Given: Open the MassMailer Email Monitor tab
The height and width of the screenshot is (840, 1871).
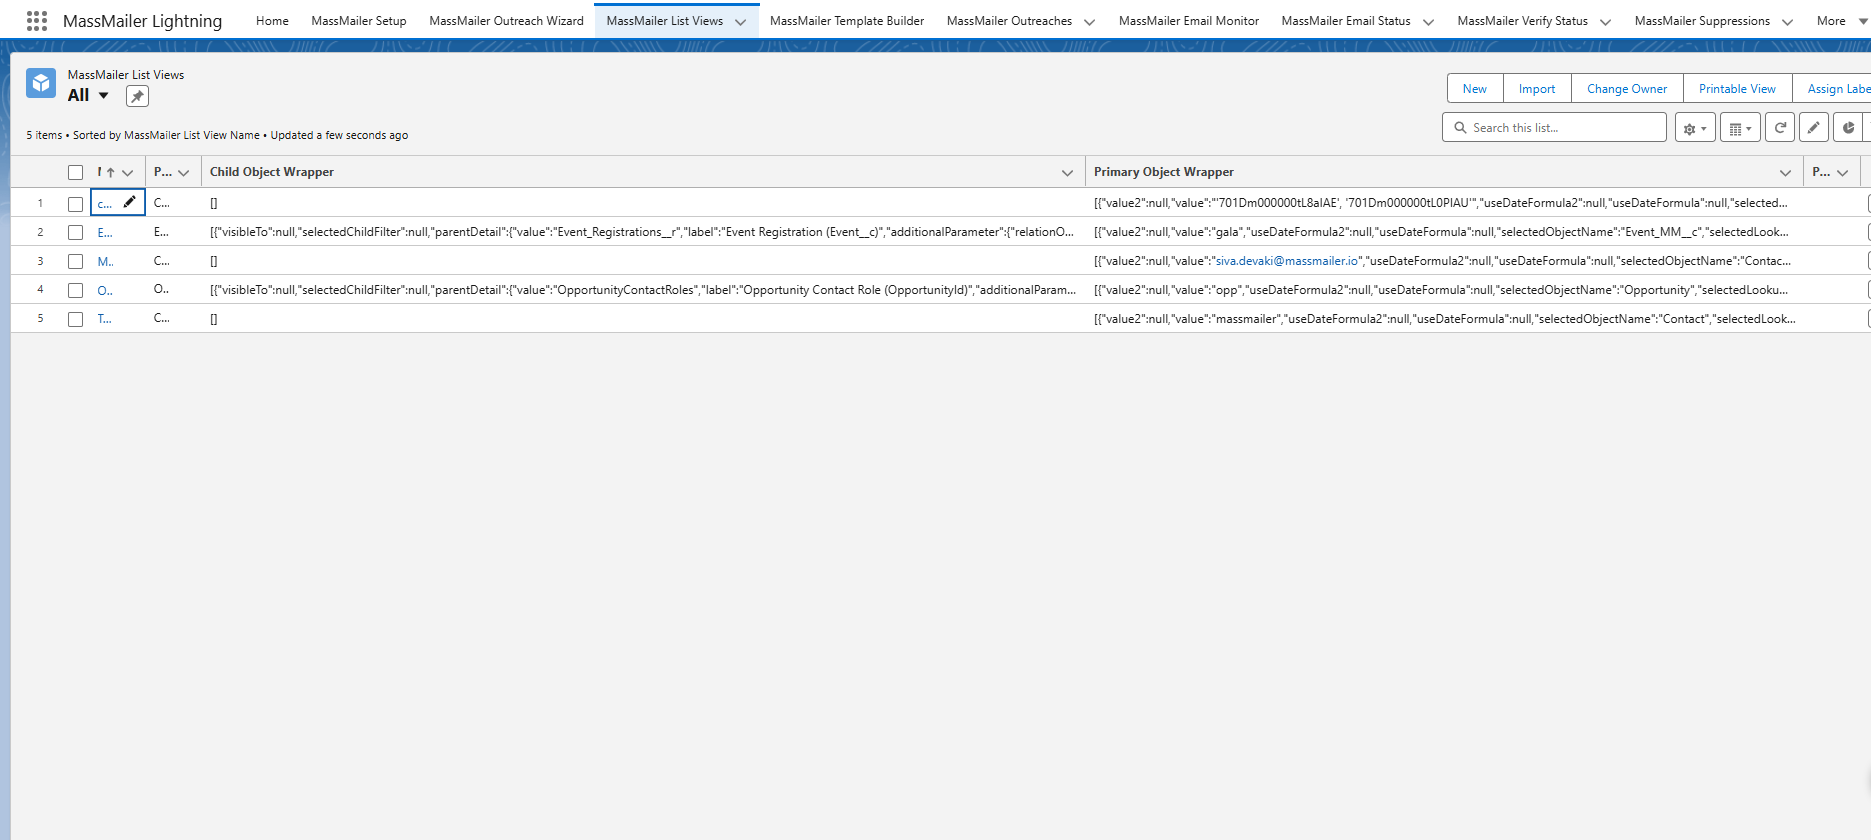Looking at the screenshot, I should pos(1189,21).
